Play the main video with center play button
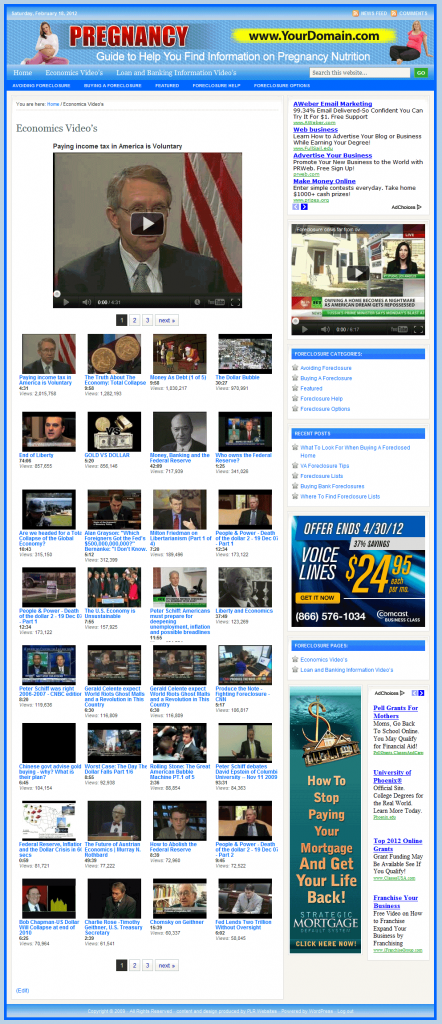Image resolution: width=442 pixels, height=1024 pixels. pos(147,223)
